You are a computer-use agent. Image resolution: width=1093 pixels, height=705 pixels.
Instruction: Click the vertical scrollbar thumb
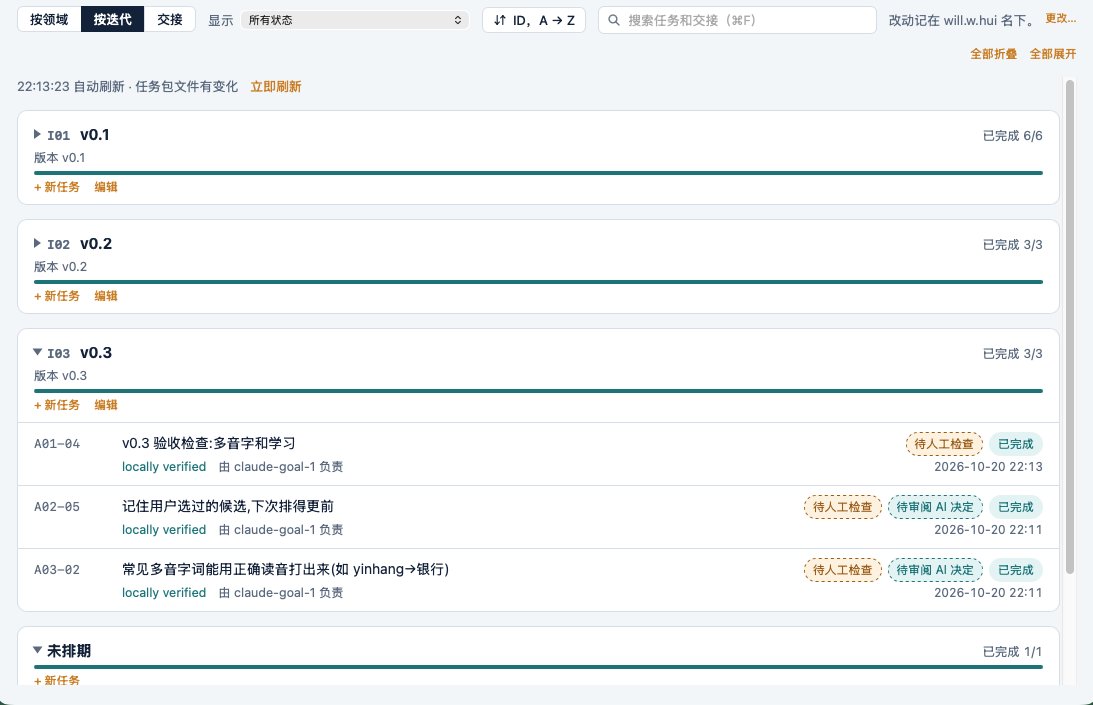coord(1070,326)
